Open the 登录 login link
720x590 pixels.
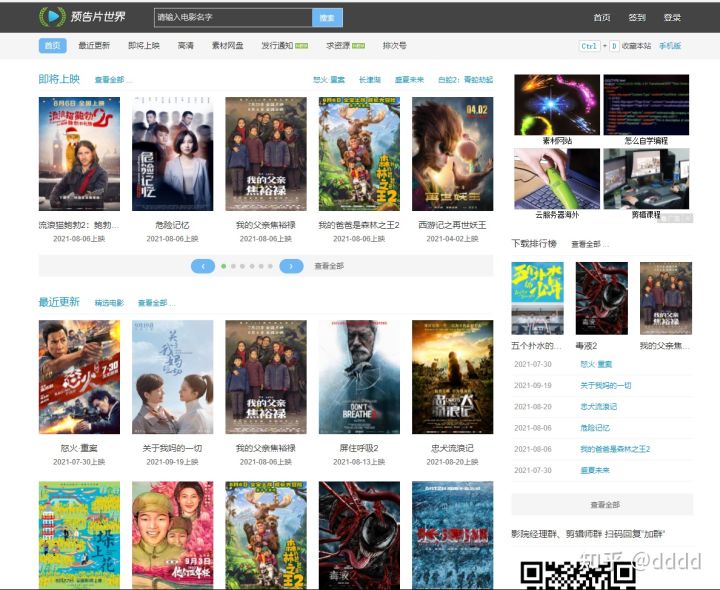coord(672,17)
